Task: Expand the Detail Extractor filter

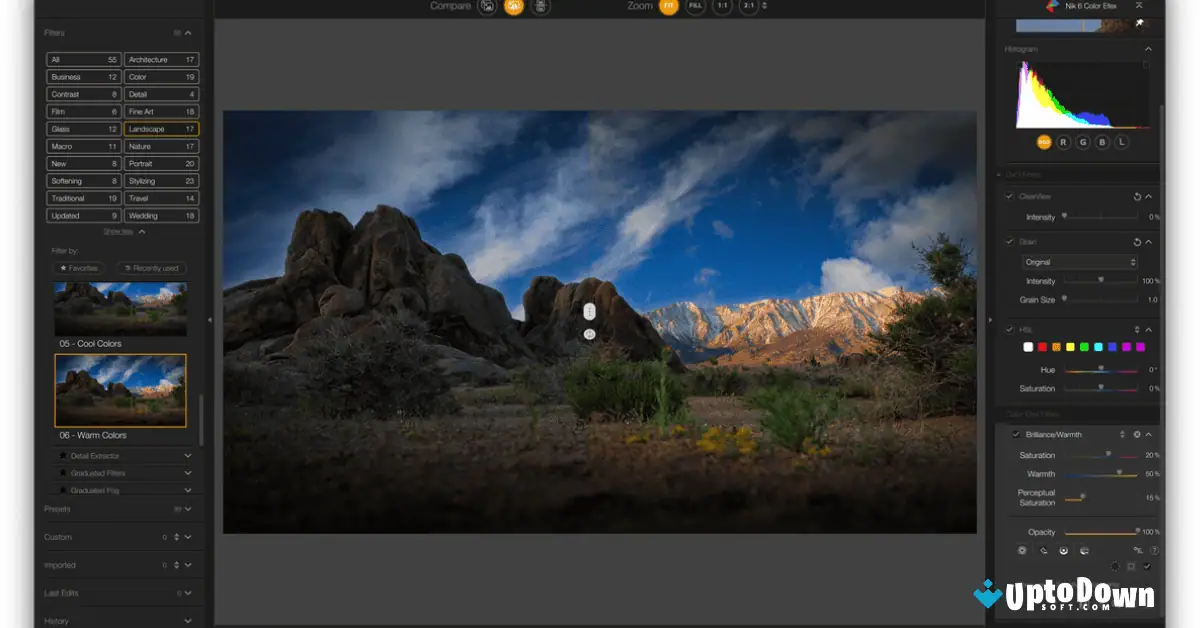Action: tap(188, 456)
